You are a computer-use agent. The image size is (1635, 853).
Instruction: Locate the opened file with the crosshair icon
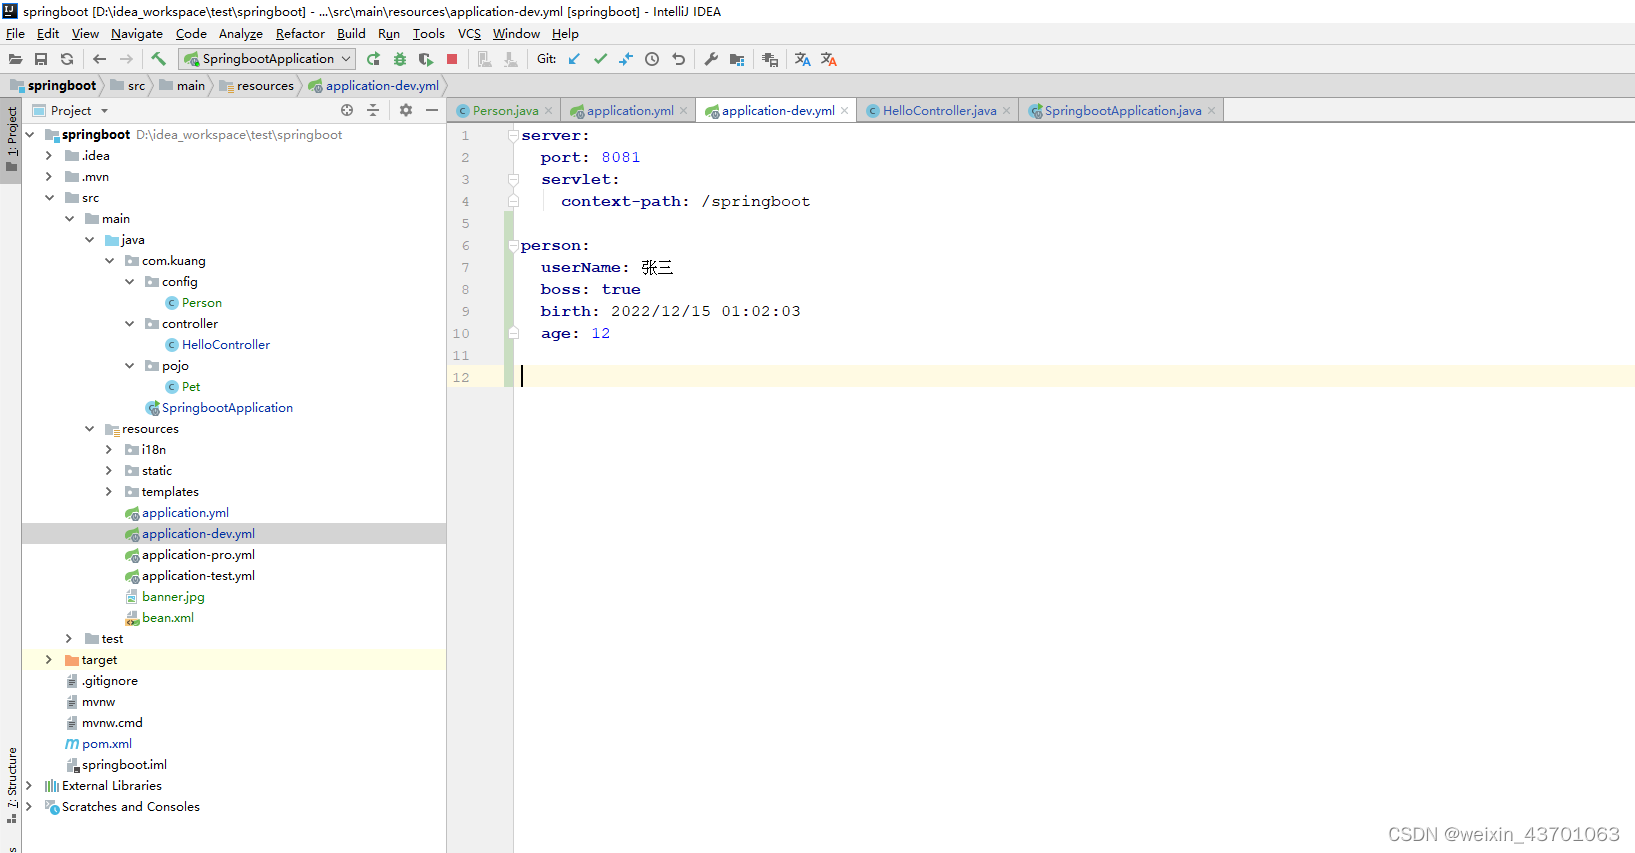click(347, 110)
